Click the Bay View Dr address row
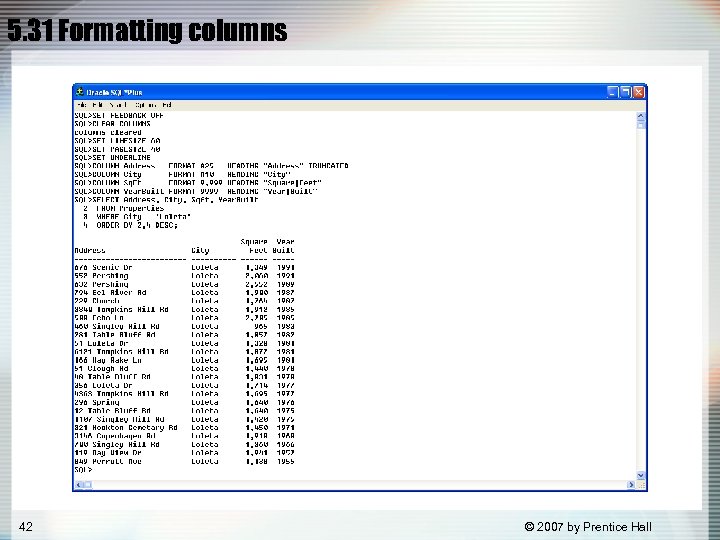The height and width of the screenshot is (540, 720). pyautogui.click(x=184, y=453)
